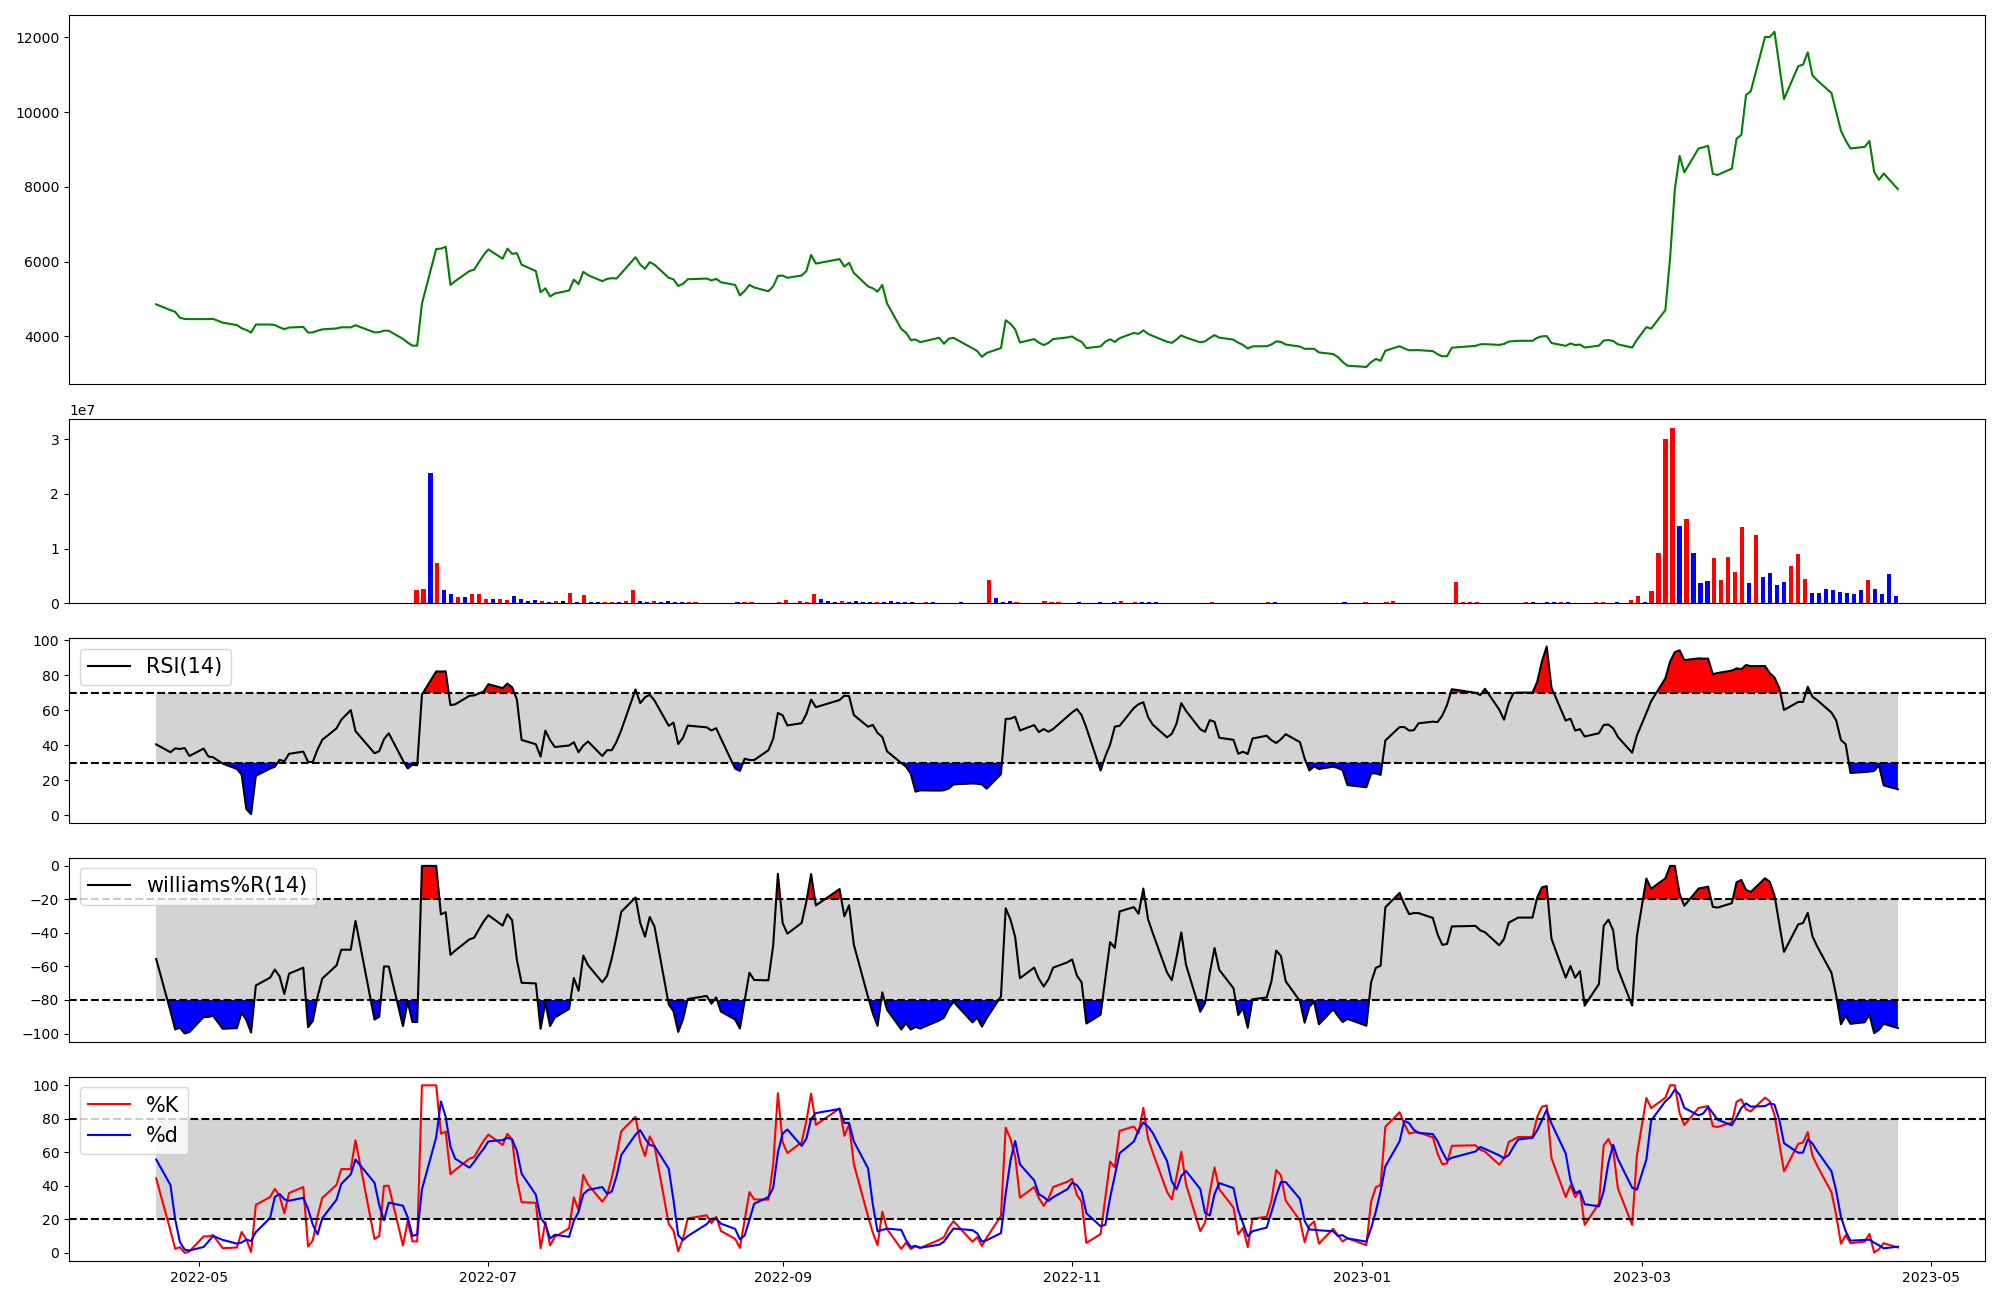The width and height of the screenshot is (2000, 1300).
Task: Click the 1e7 exponent label above volume chart
Action: pyautogui.click(x=82, y=410)
